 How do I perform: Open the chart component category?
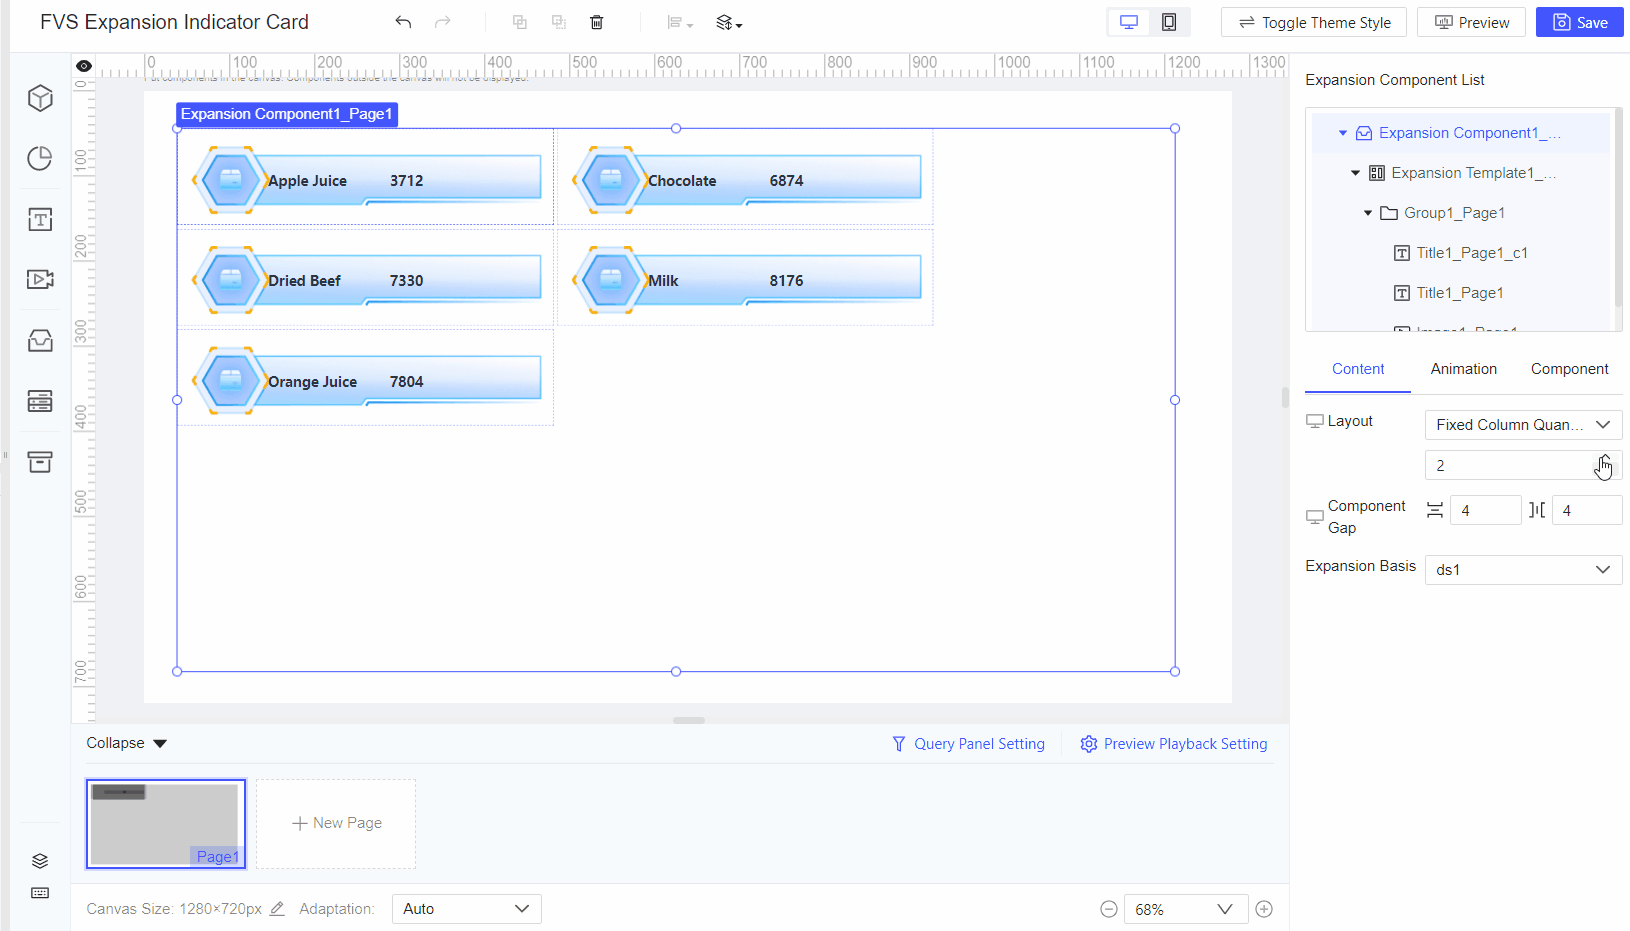coord(40,158)
